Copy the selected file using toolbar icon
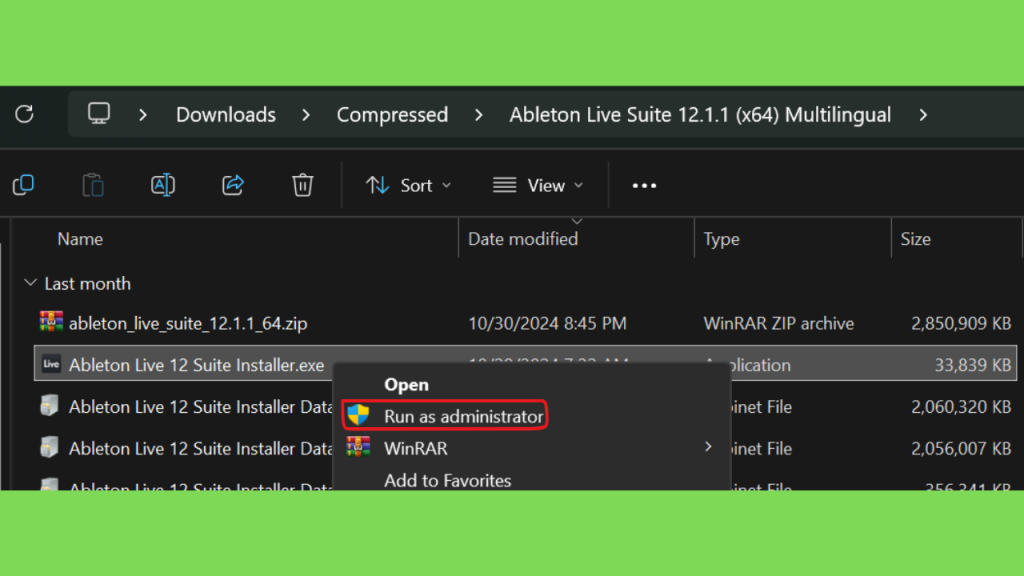 coord(24,185)
